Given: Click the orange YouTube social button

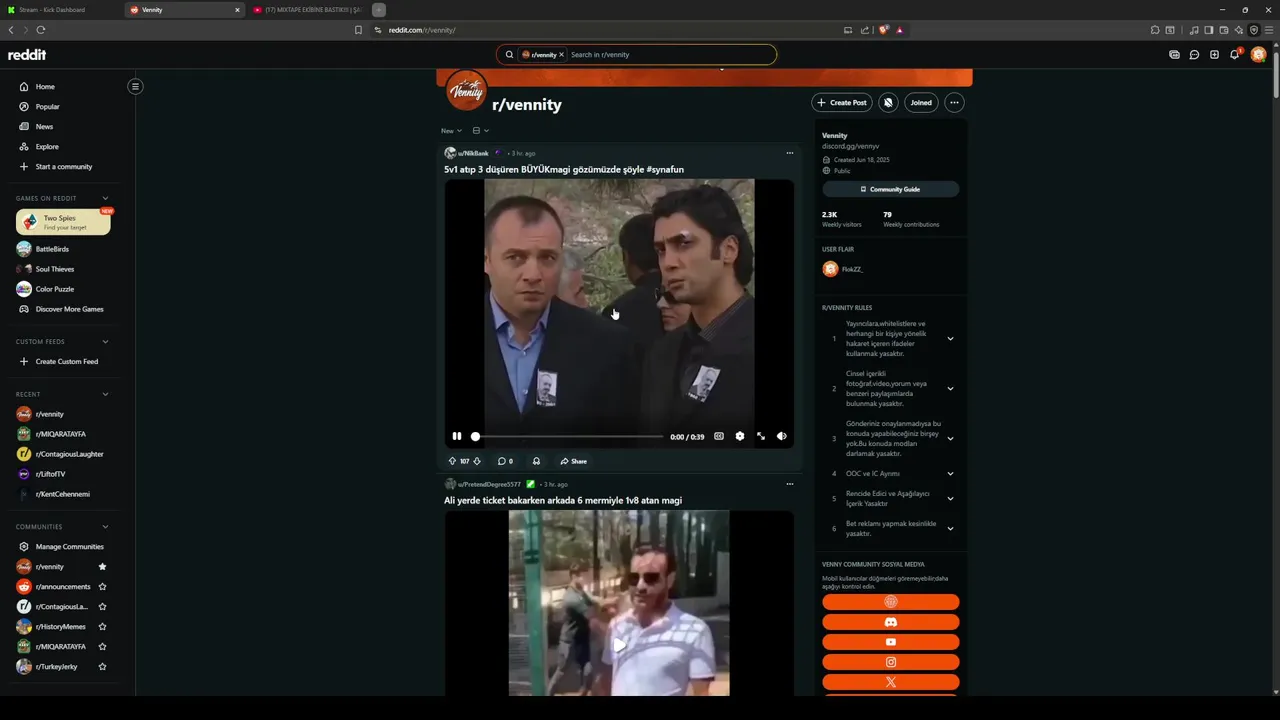Looking at the screenshot, I should [x=890, y=642].
